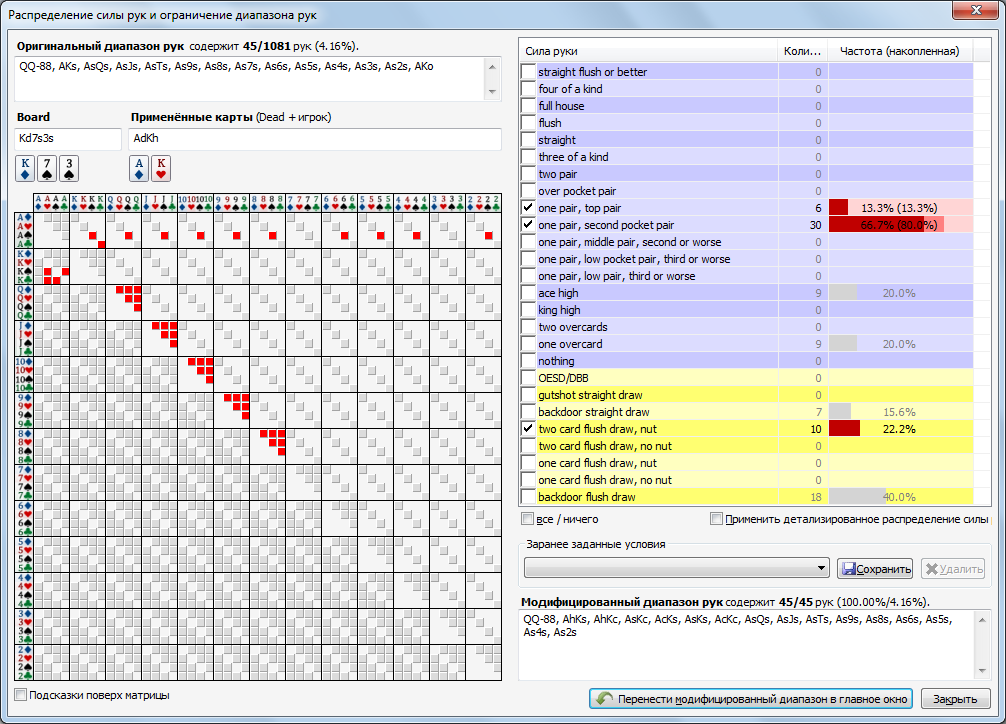
Task: Check the 'one overcard' checkbox
Action: point(528,343)
